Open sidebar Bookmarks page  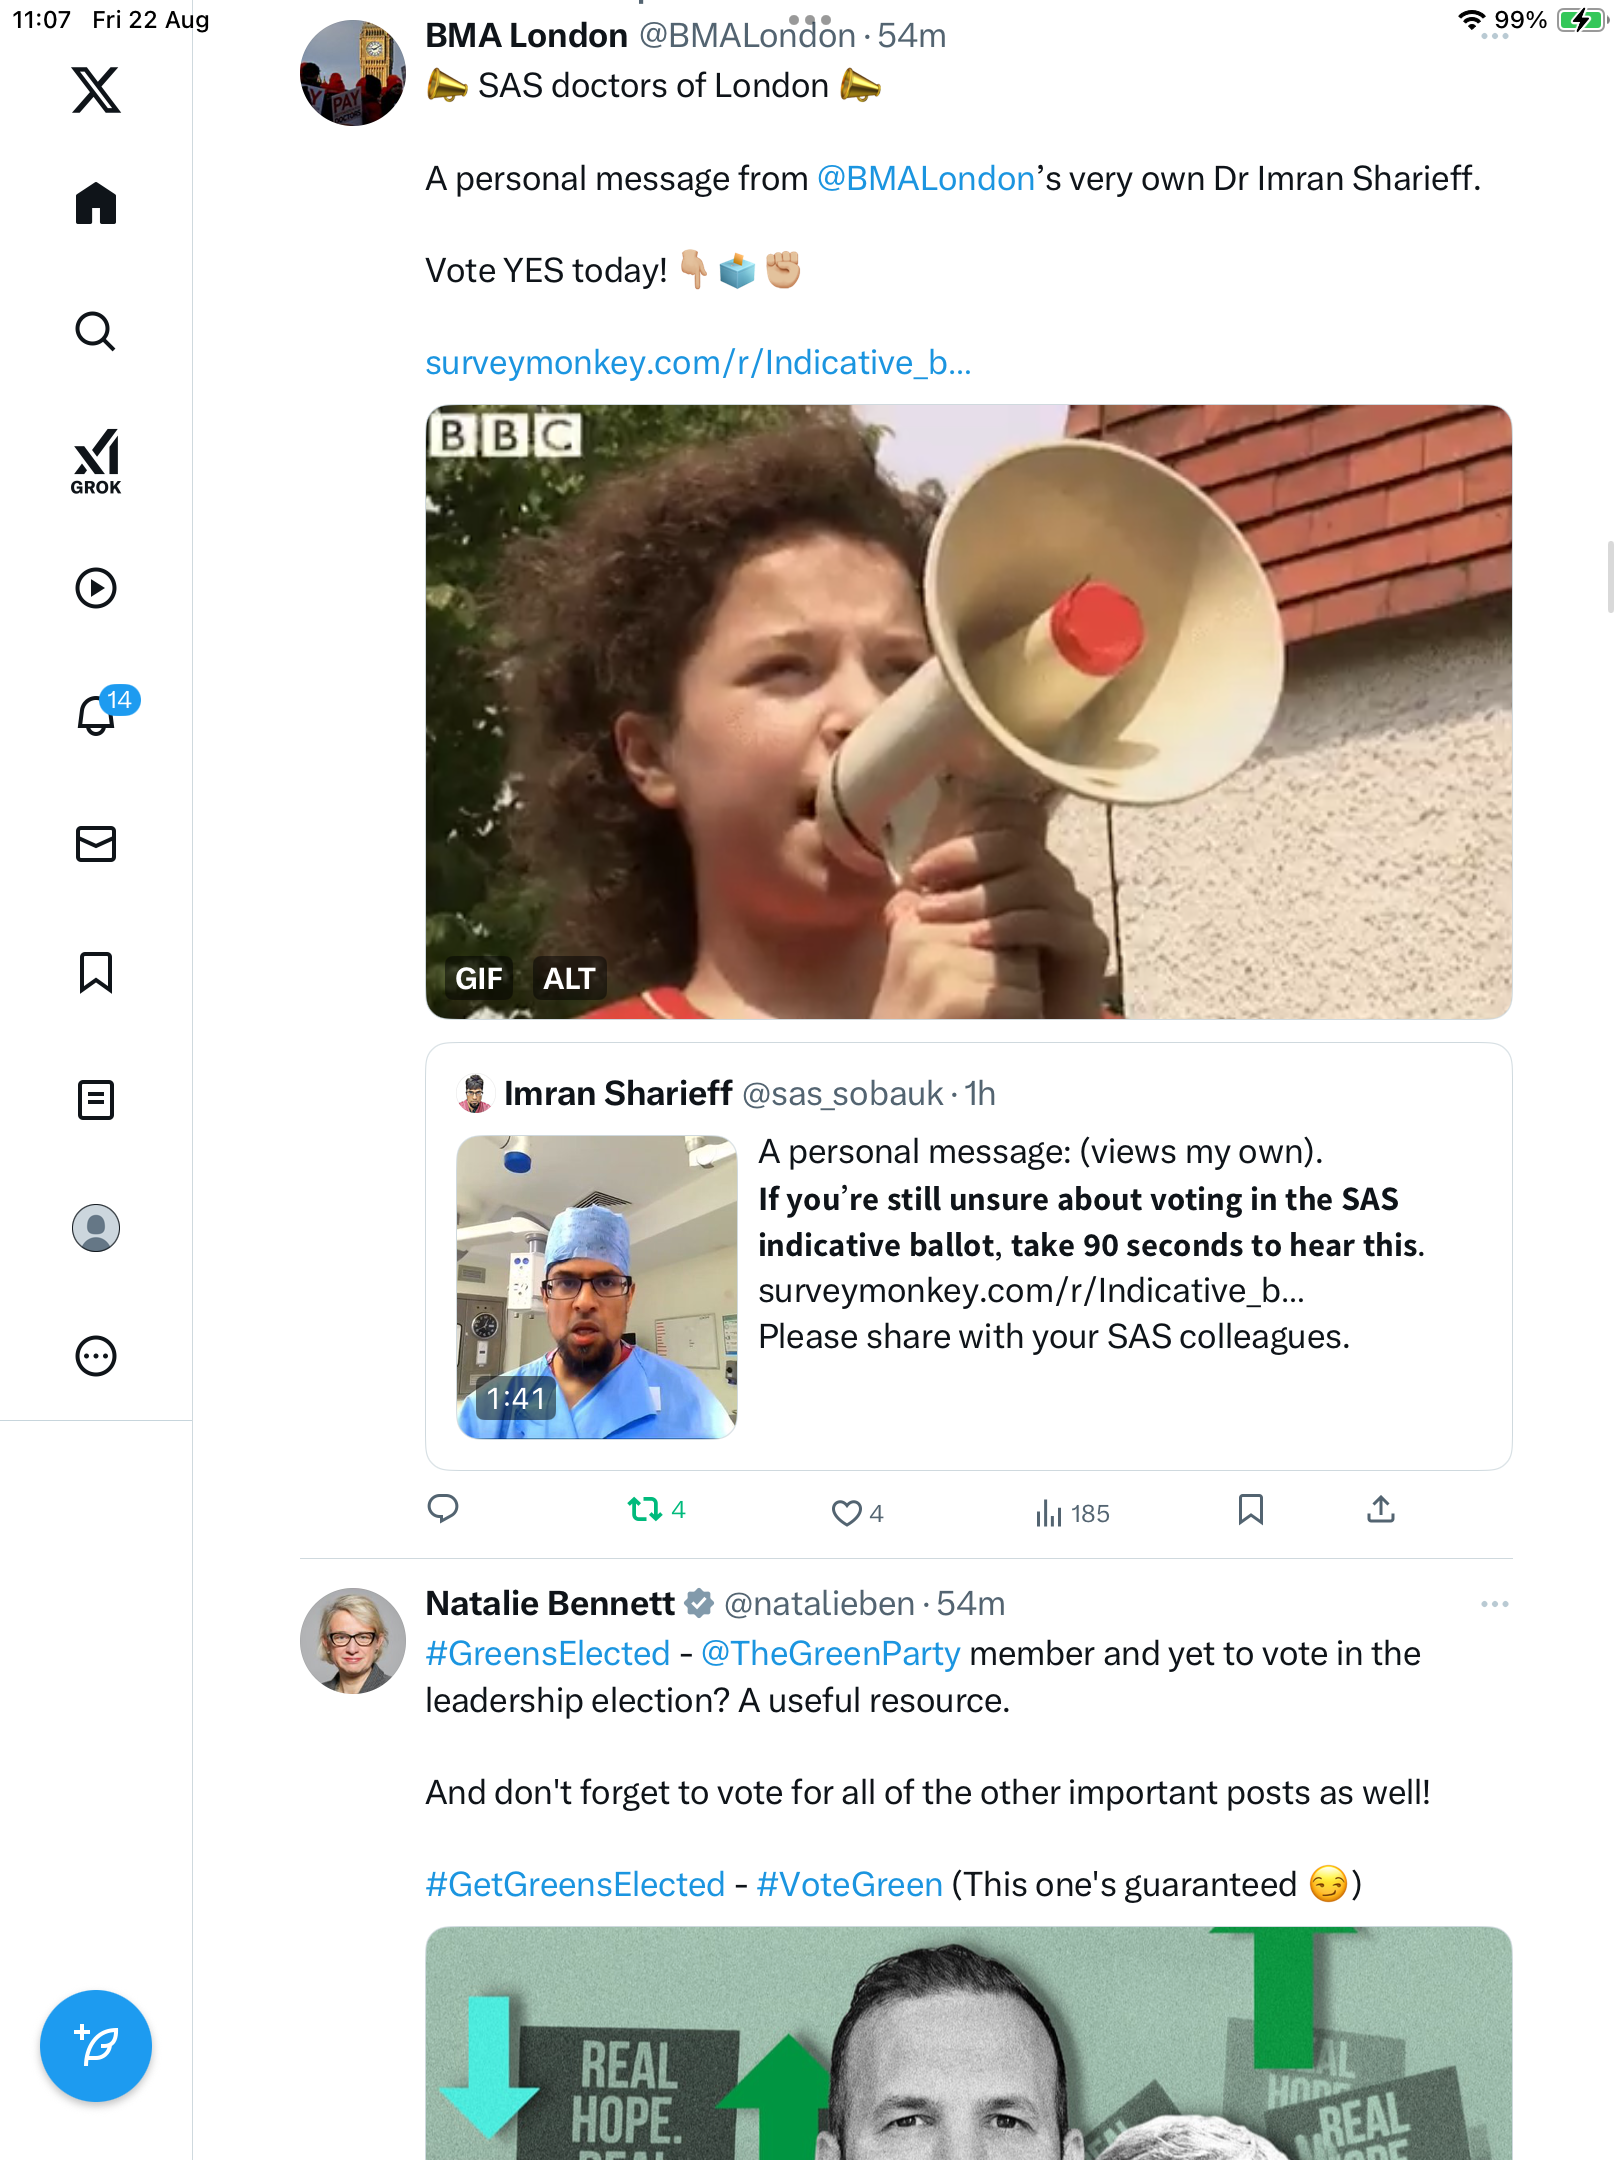pos(96,972)
